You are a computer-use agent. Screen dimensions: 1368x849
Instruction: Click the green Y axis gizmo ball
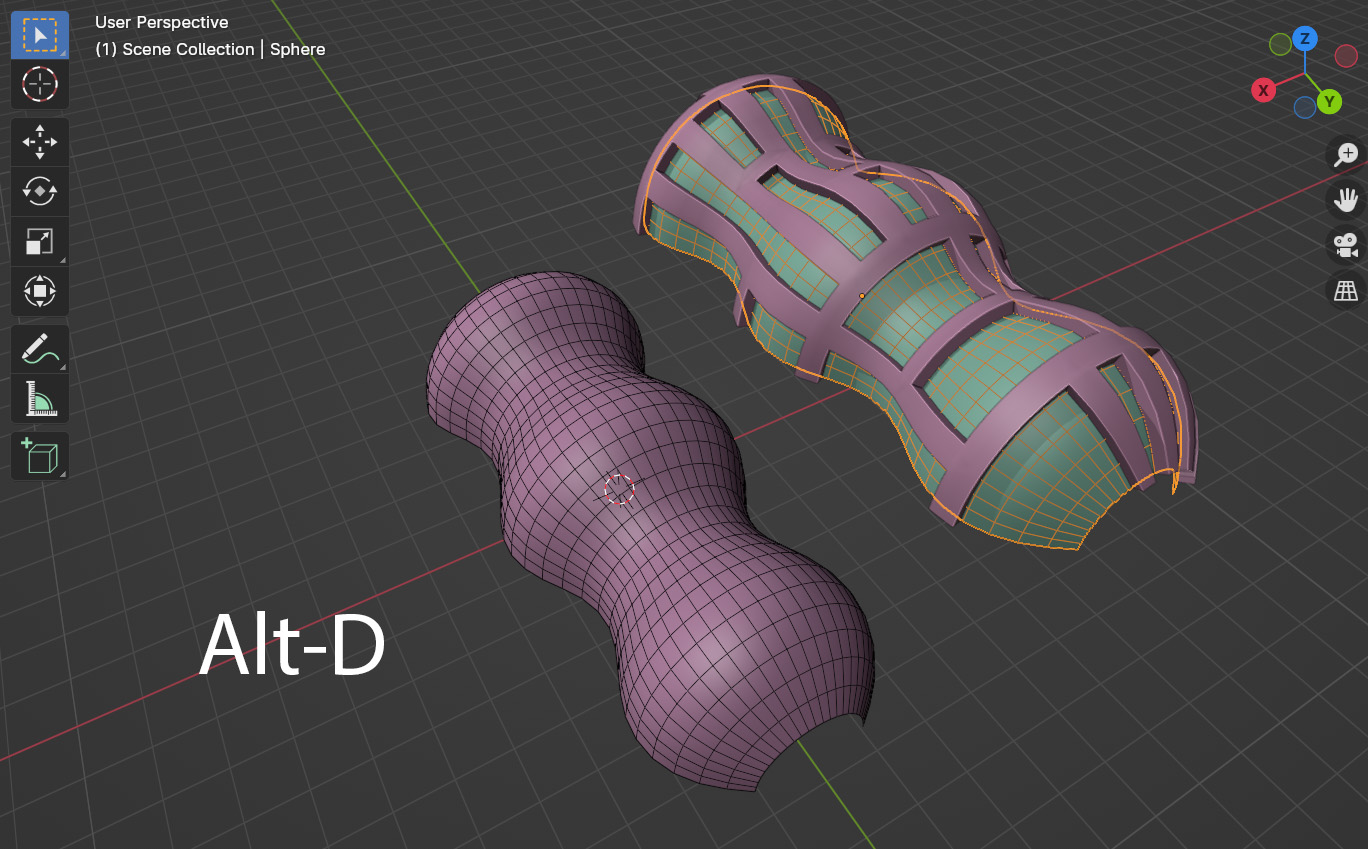click(1329, 101)
